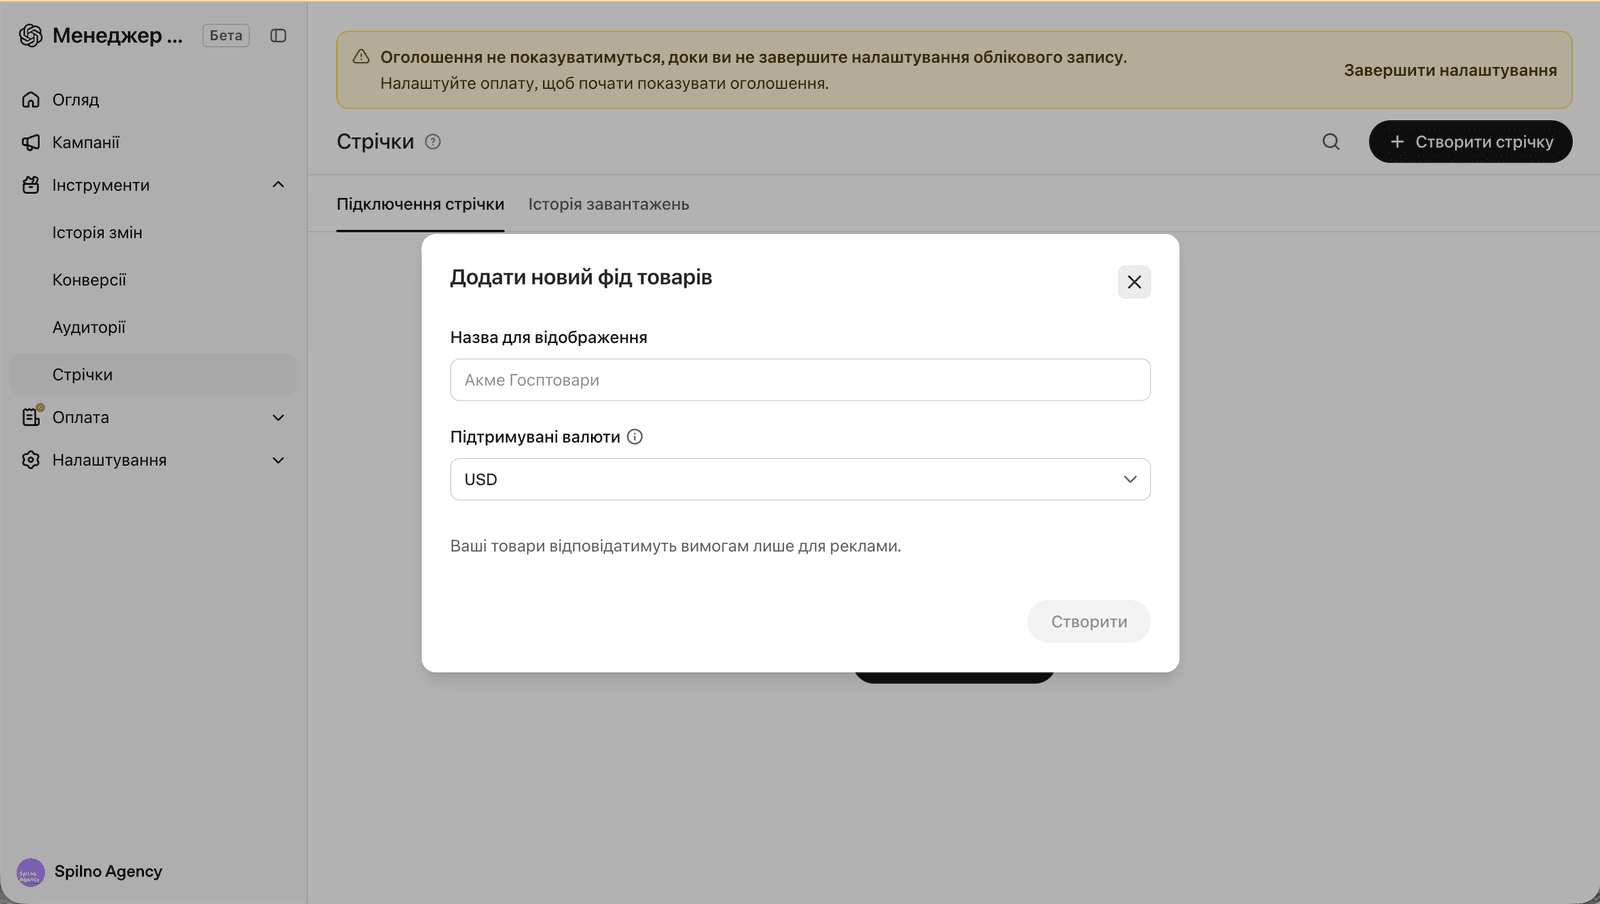Toggle the sidebar collapse icon
The image size is (1600, 904).
[x=278, y=35]
